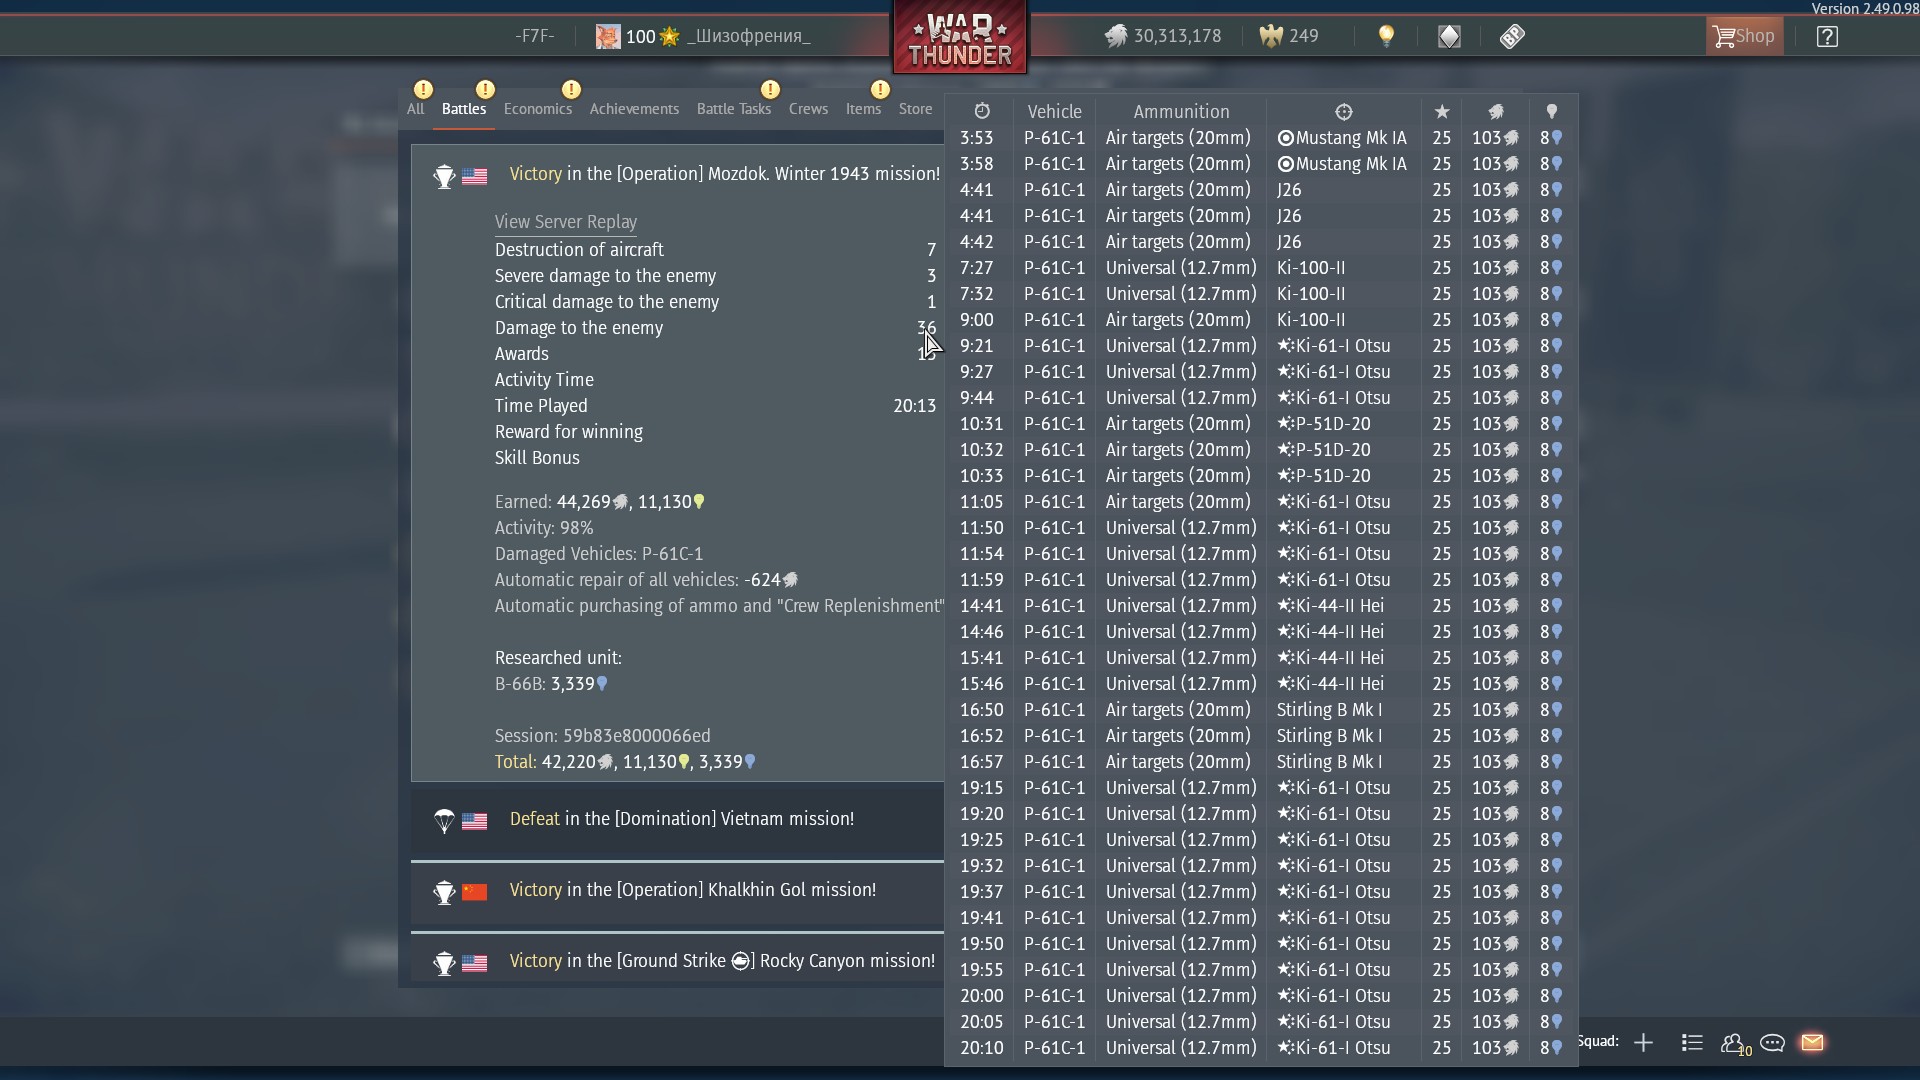The height and width of the screenshot is (1080, 1920).
Task: Click the Golden Eagles currency icon
Action: 1271,37
